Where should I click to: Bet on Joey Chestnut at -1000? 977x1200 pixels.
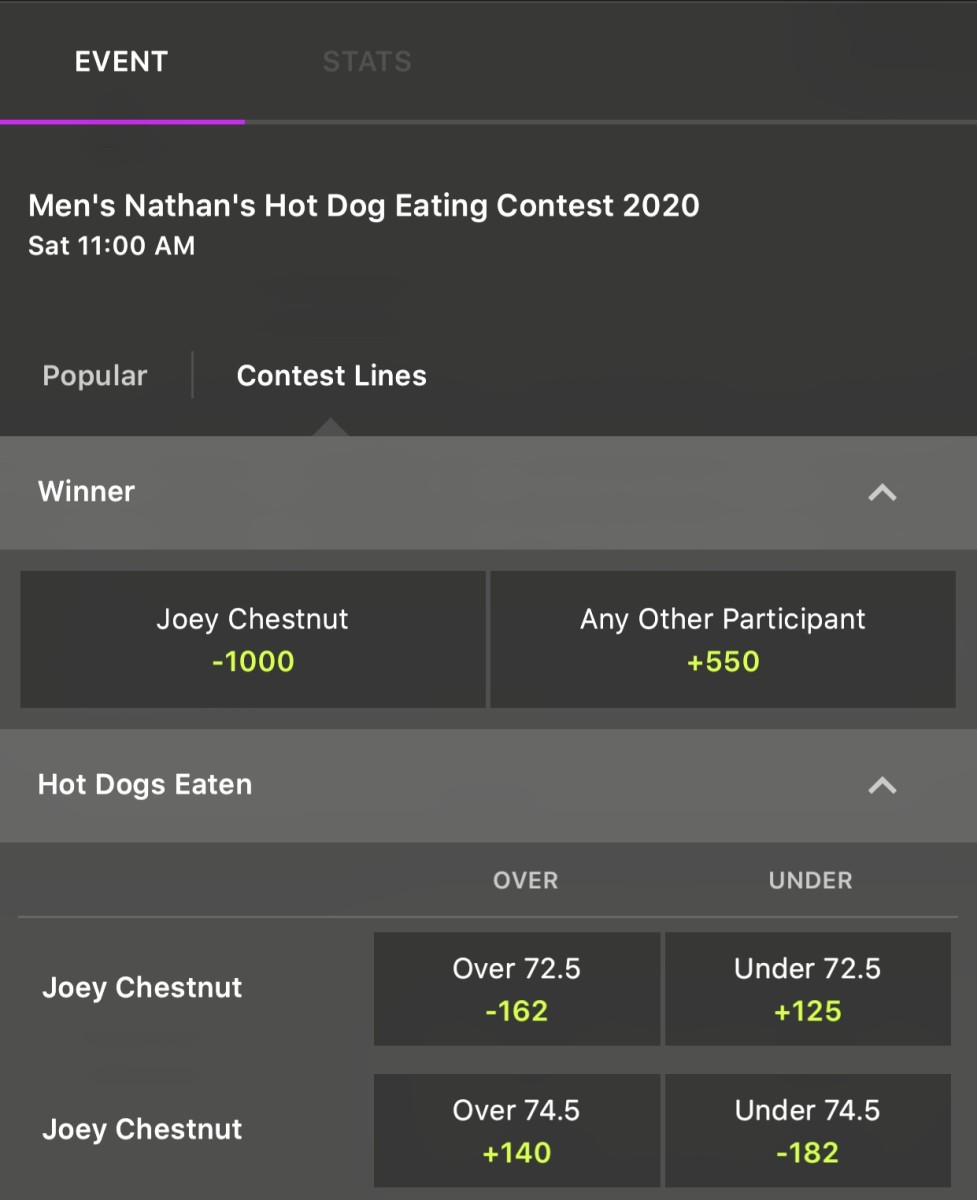[252, 640]
